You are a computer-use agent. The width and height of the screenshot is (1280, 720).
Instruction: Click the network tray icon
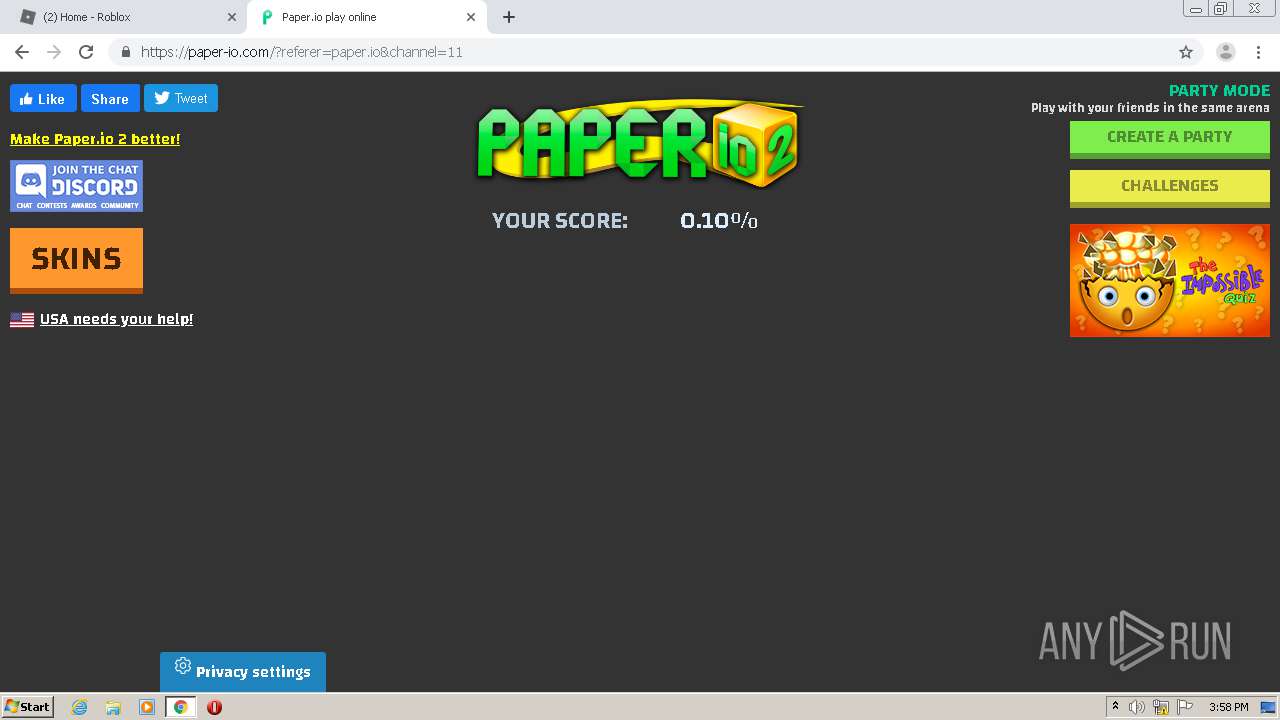(x=1161, y=707)
